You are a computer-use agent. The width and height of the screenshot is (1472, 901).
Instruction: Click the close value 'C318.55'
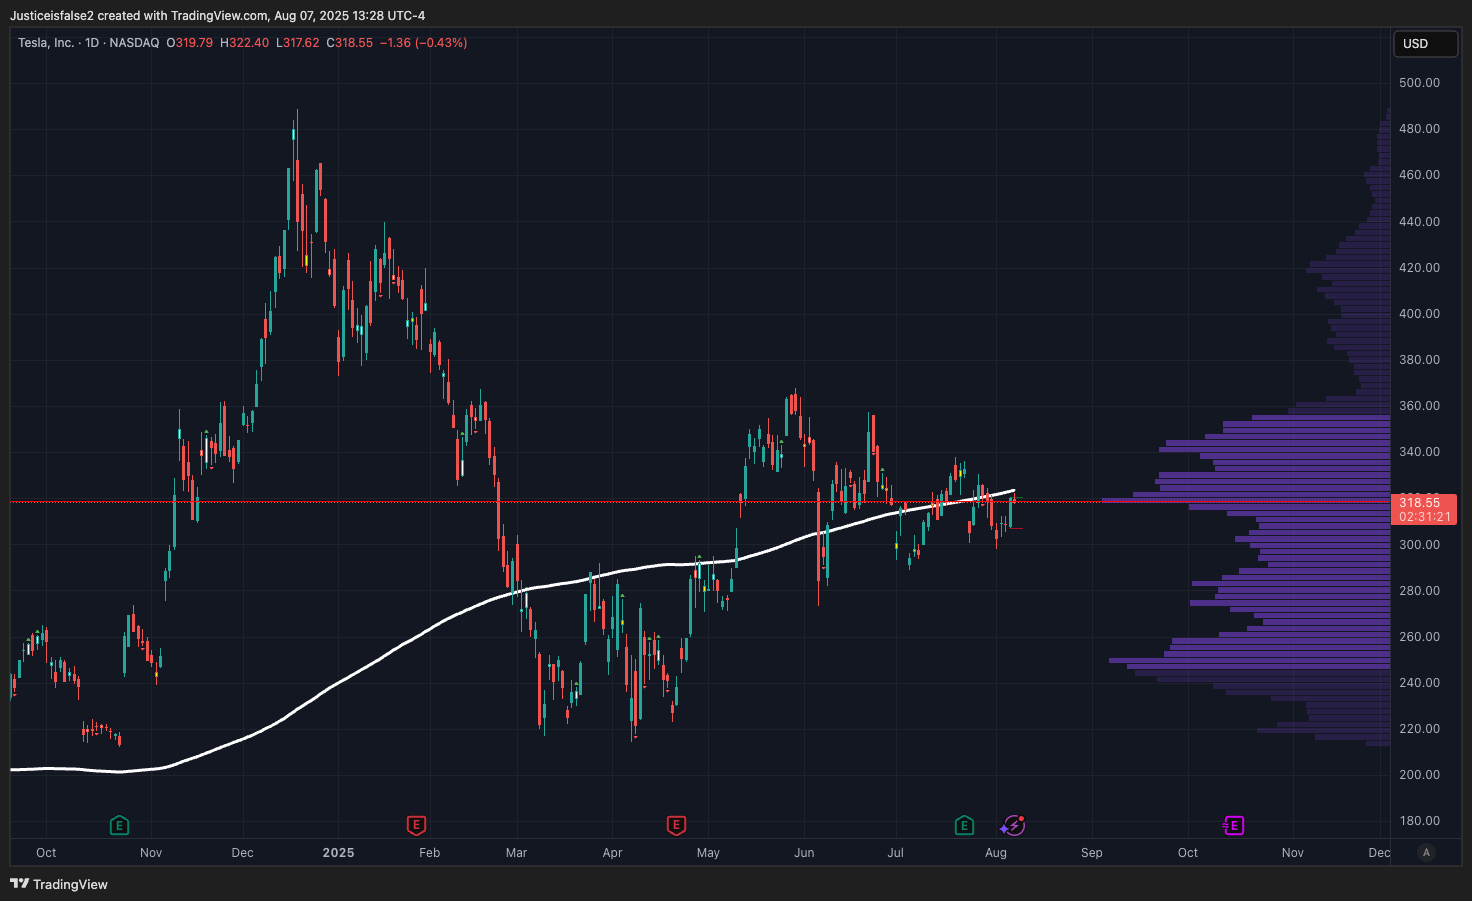coord(350,43)
